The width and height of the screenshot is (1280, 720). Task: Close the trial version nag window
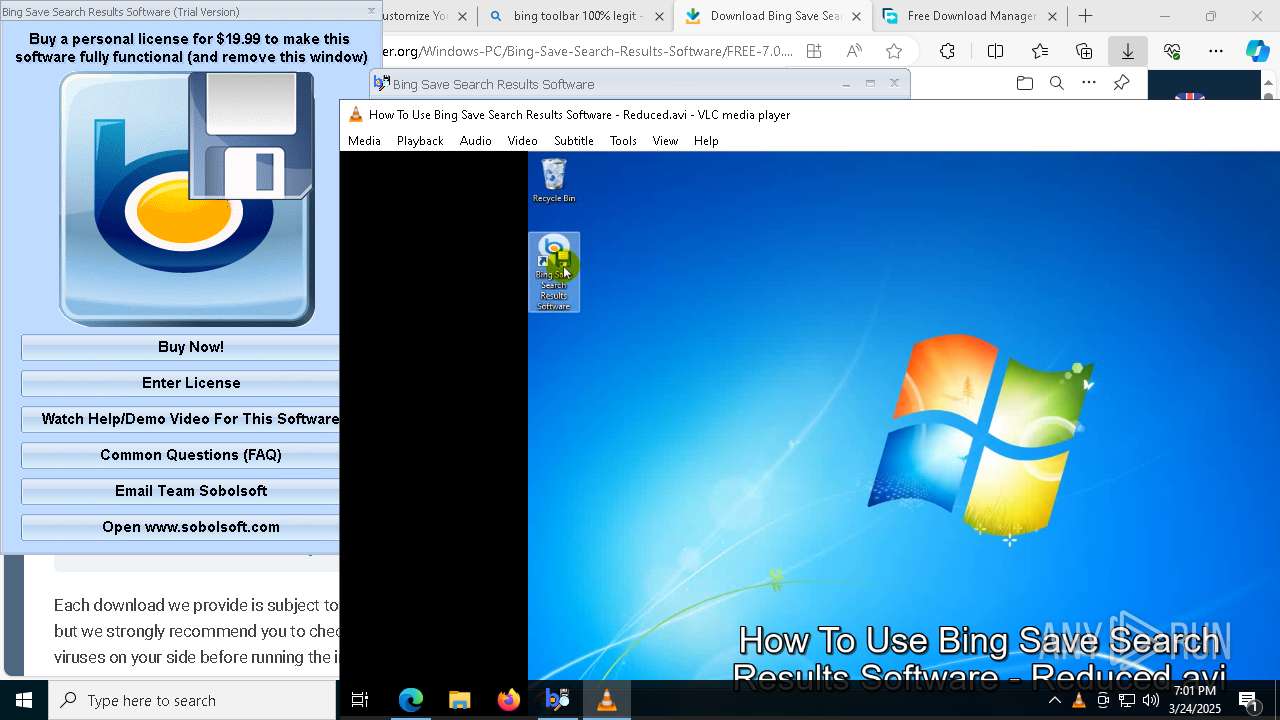tap(371, 11)
